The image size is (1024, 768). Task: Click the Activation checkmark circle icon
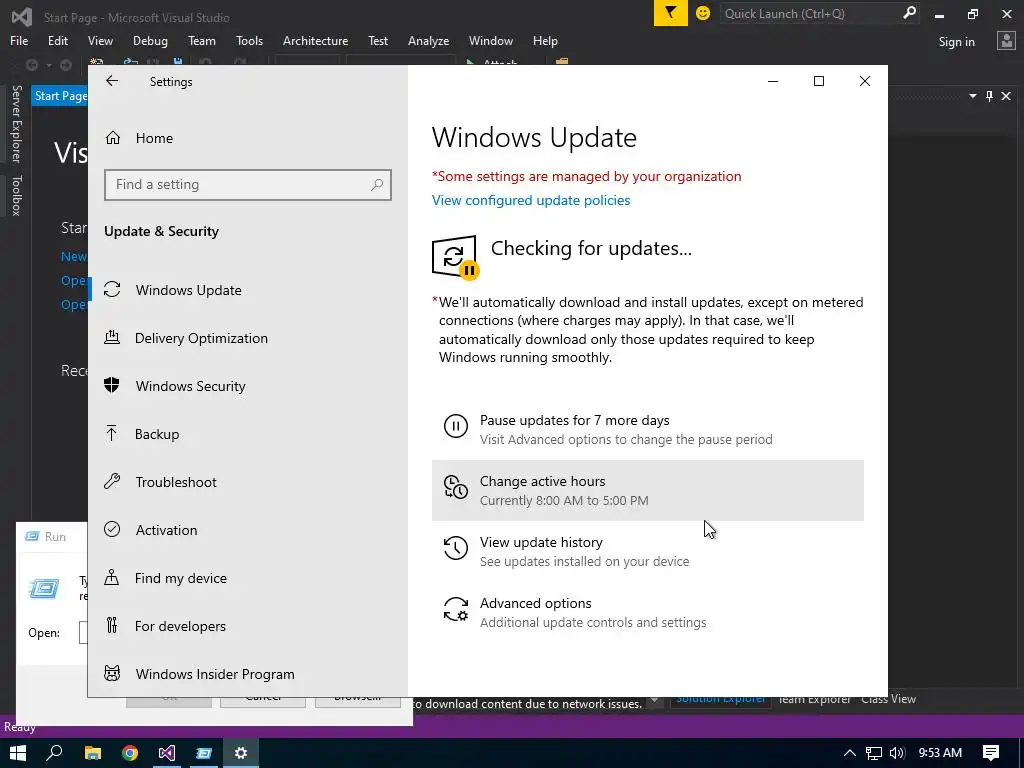(x=112, y=530)
